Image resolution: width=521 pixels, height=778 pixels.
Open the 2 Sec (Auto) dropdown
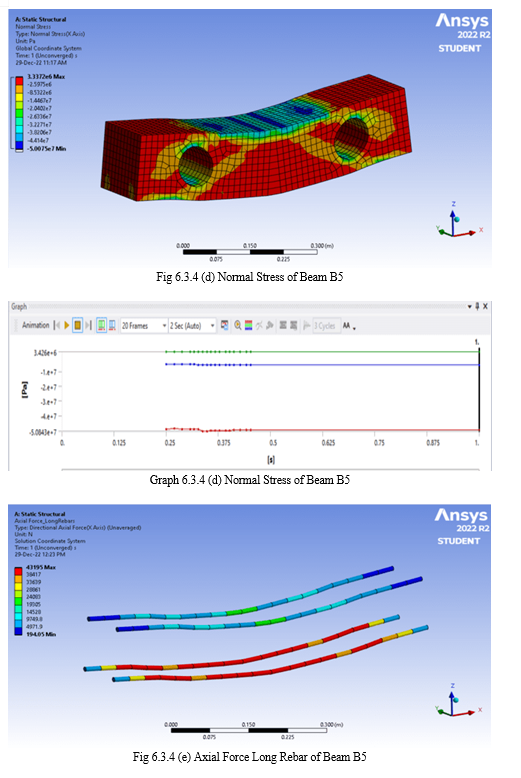coord(193,325)
